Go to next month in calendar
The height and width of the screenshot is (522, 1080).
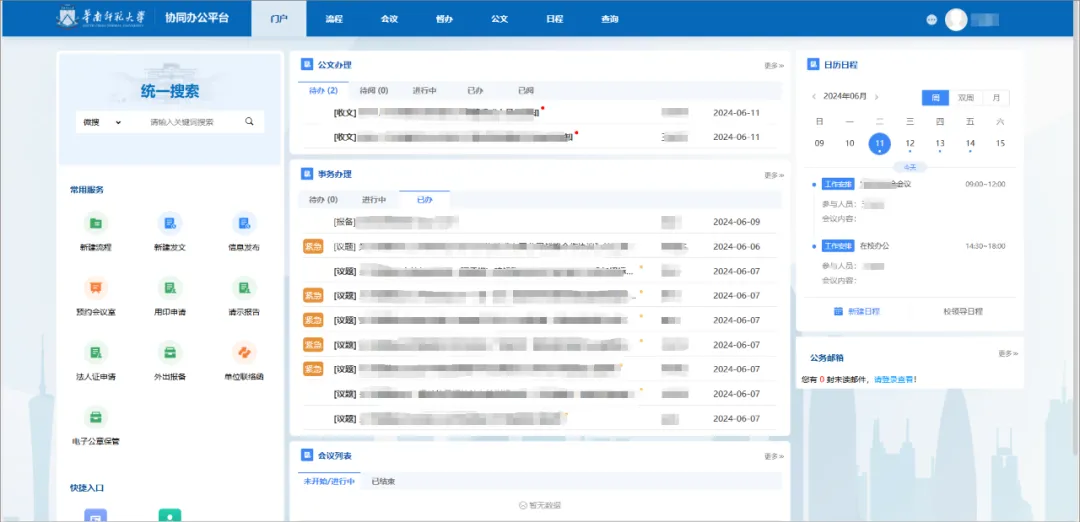[x=876, y=97]
